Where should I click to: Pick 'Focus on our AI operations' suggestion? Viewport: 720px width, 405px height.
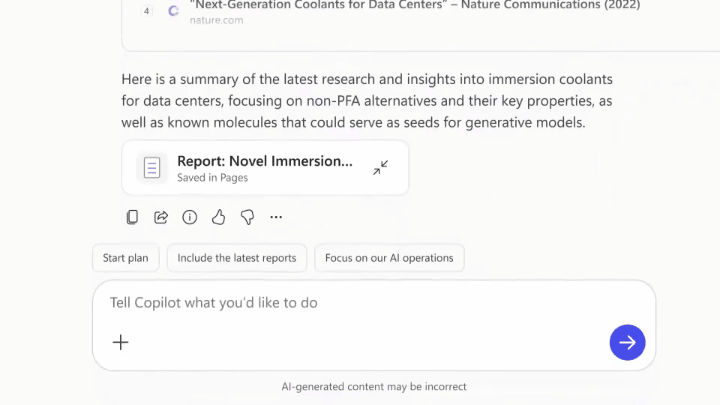(x=389, y=258)
